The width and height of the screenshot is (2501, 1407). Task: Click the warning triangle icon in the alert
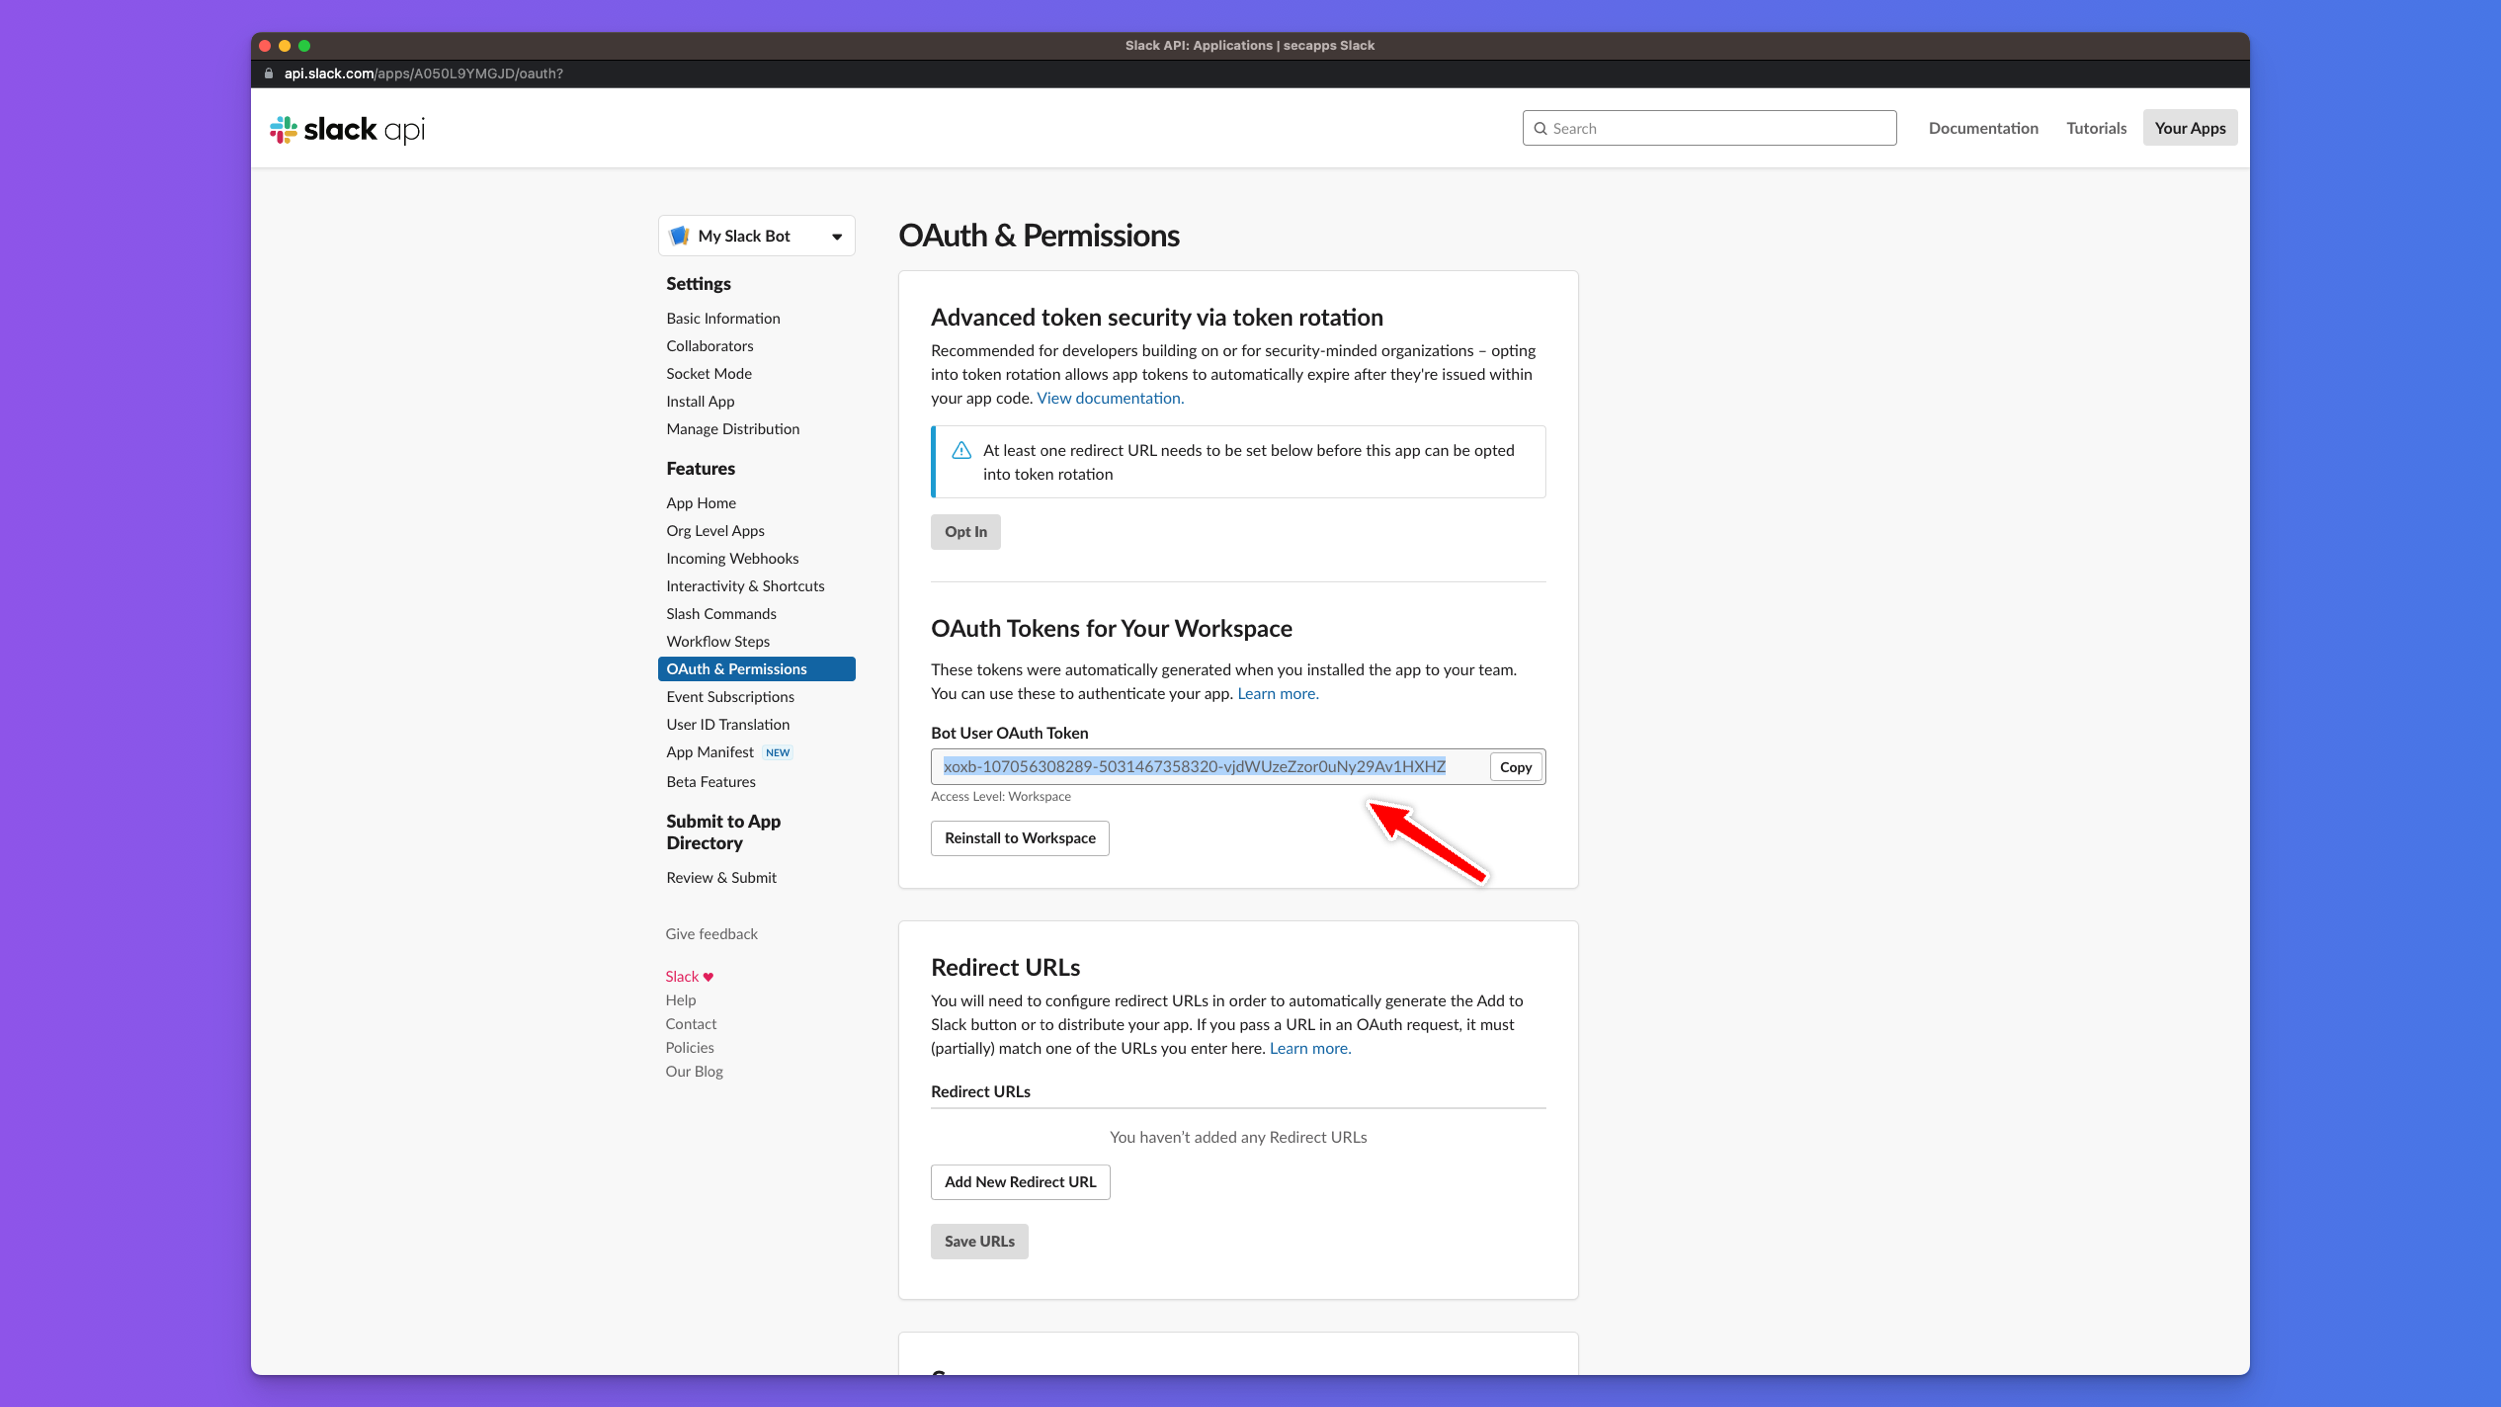click(961, 451)
